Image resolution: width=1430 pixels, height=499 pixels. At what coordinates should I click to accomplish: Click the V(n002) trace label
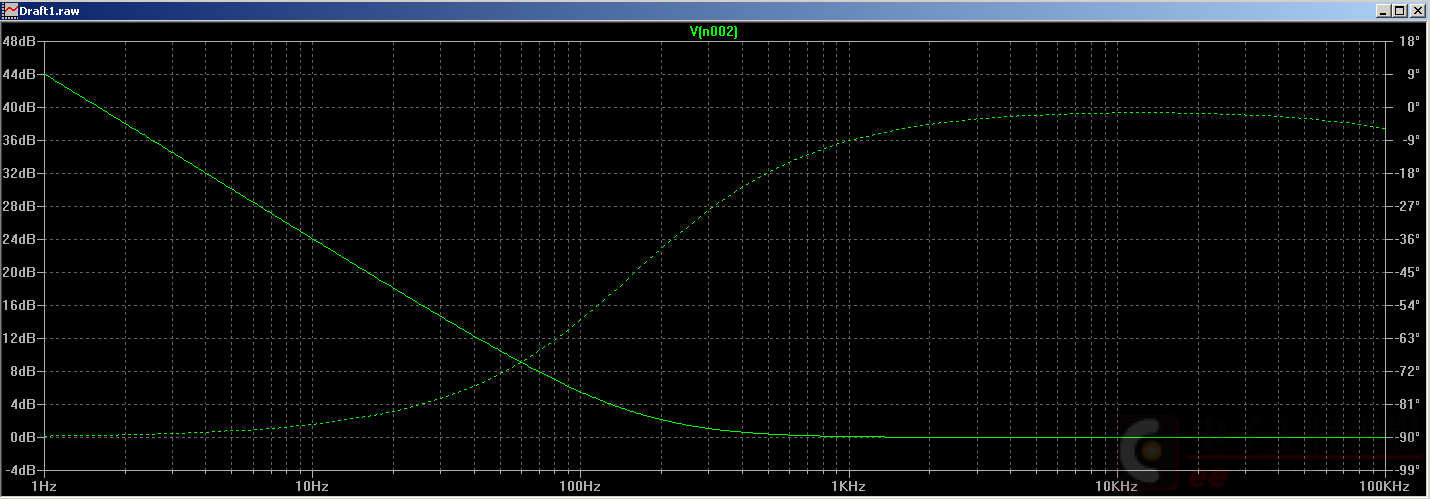[x=714, y=32]
